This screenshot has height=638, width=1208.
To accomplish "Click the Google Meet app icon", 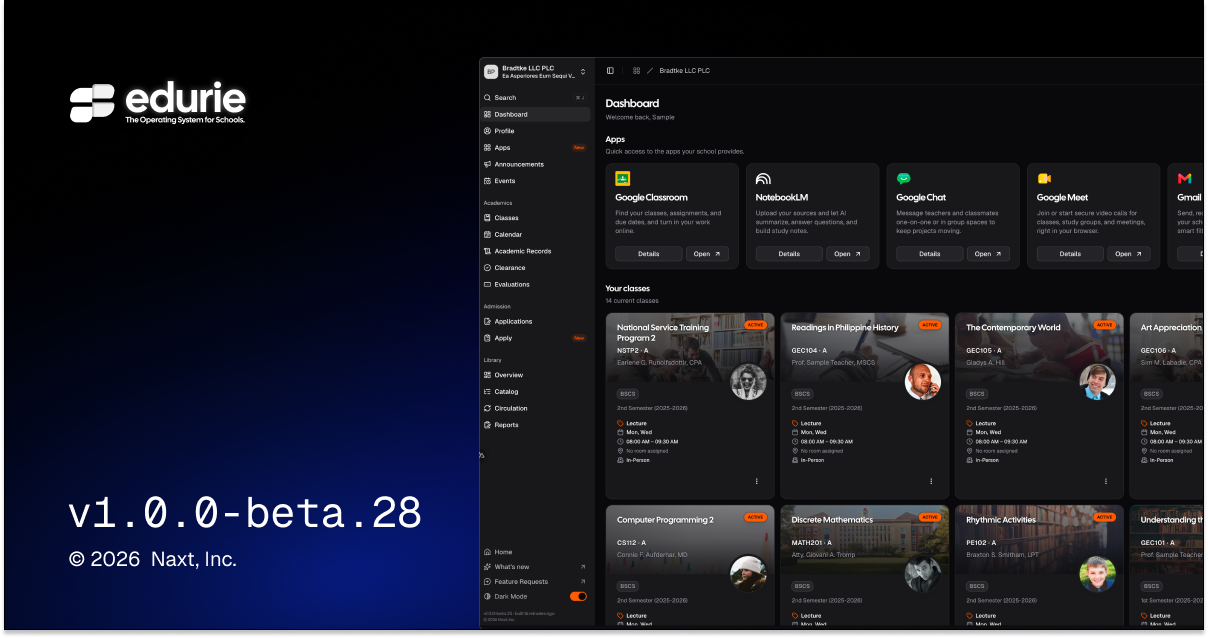I will click(x=1044, y=179).
